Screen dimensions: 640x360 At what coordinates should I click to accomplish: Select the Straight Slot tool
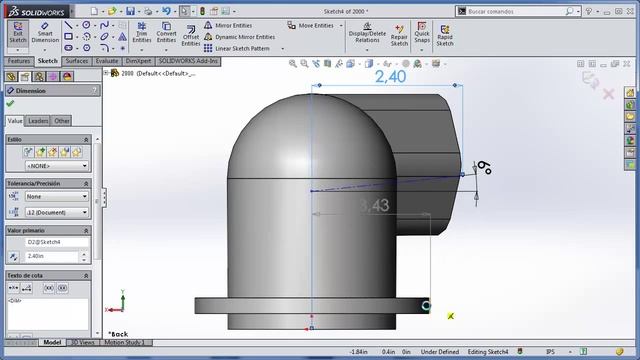pyautogui.click(x=69, y=48)
